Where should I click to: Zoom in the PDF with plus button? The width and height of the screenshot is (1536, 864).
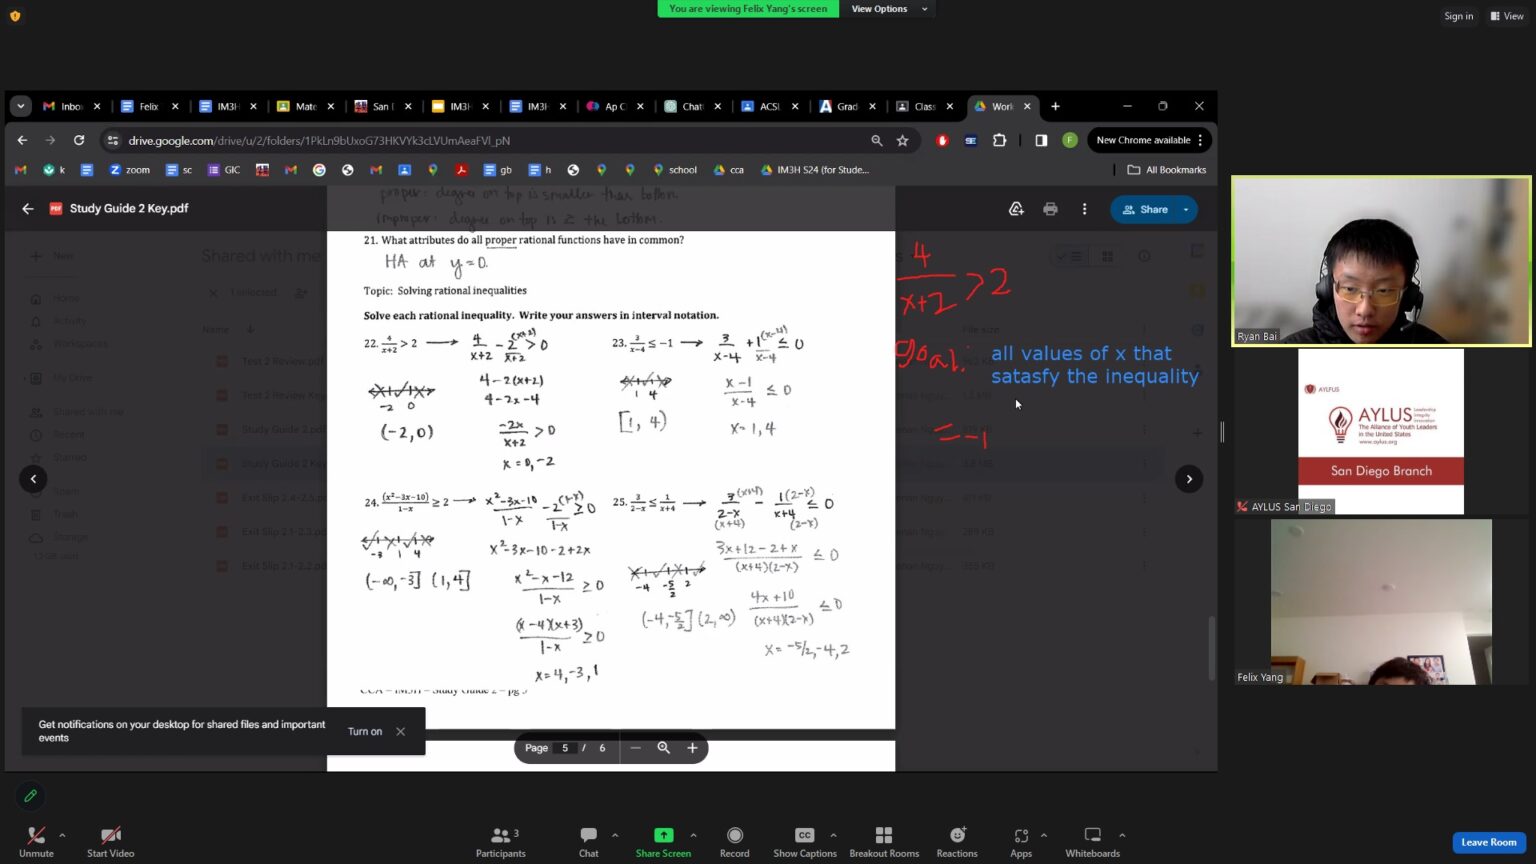point(692,748)
